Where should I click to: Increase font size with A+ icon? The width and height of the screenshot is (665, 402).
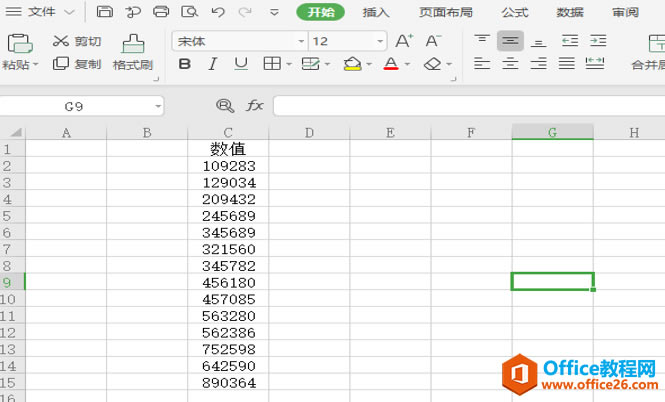click(404, 41)
